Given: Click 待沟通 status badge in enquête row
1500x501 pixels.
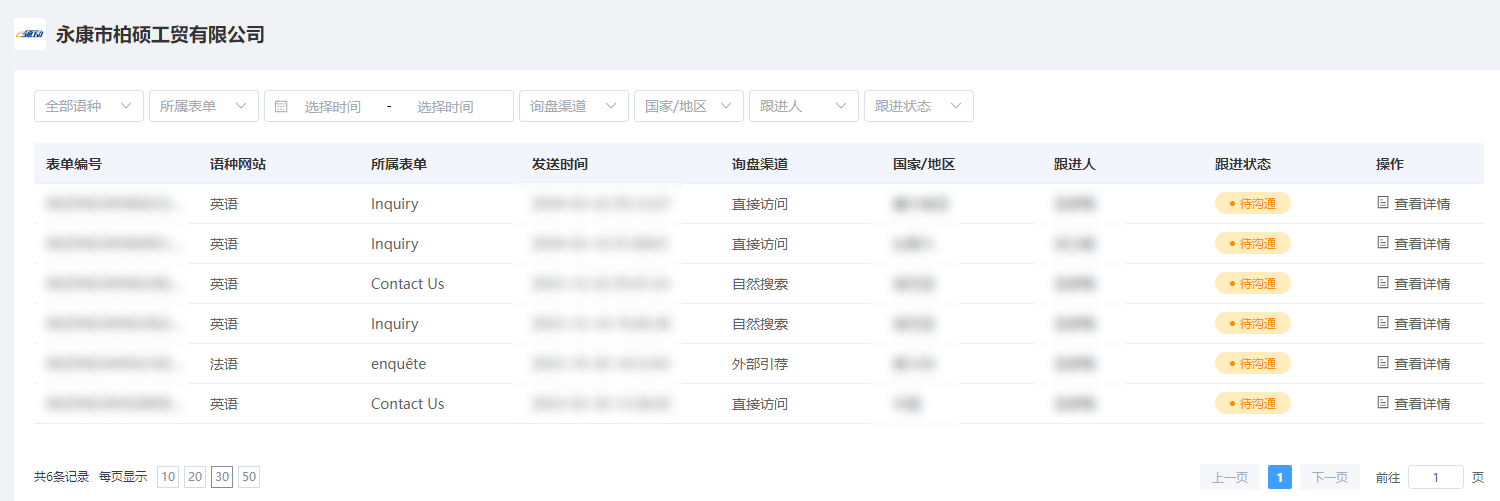Looking at the screenshot, I should 1253,363.
